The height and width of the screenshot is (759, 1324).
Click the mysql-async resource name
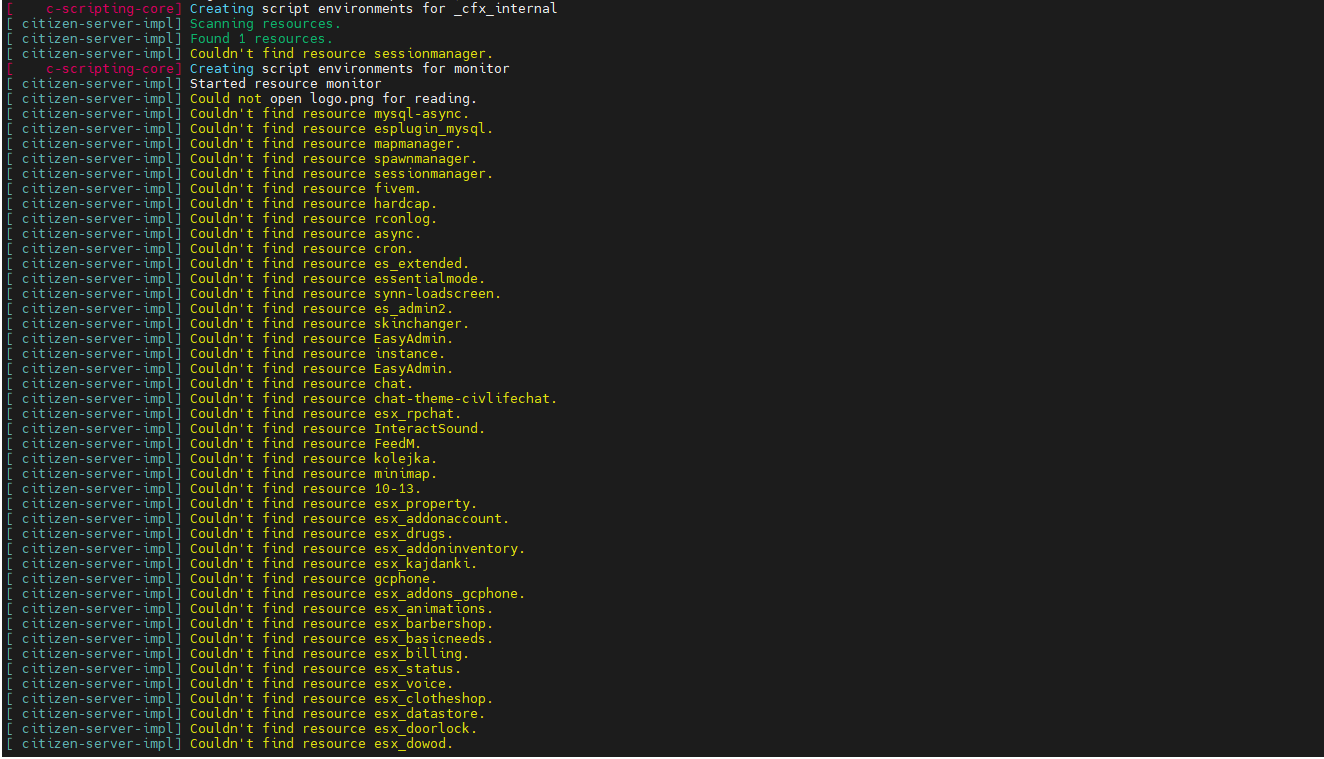tap(421, 114)
